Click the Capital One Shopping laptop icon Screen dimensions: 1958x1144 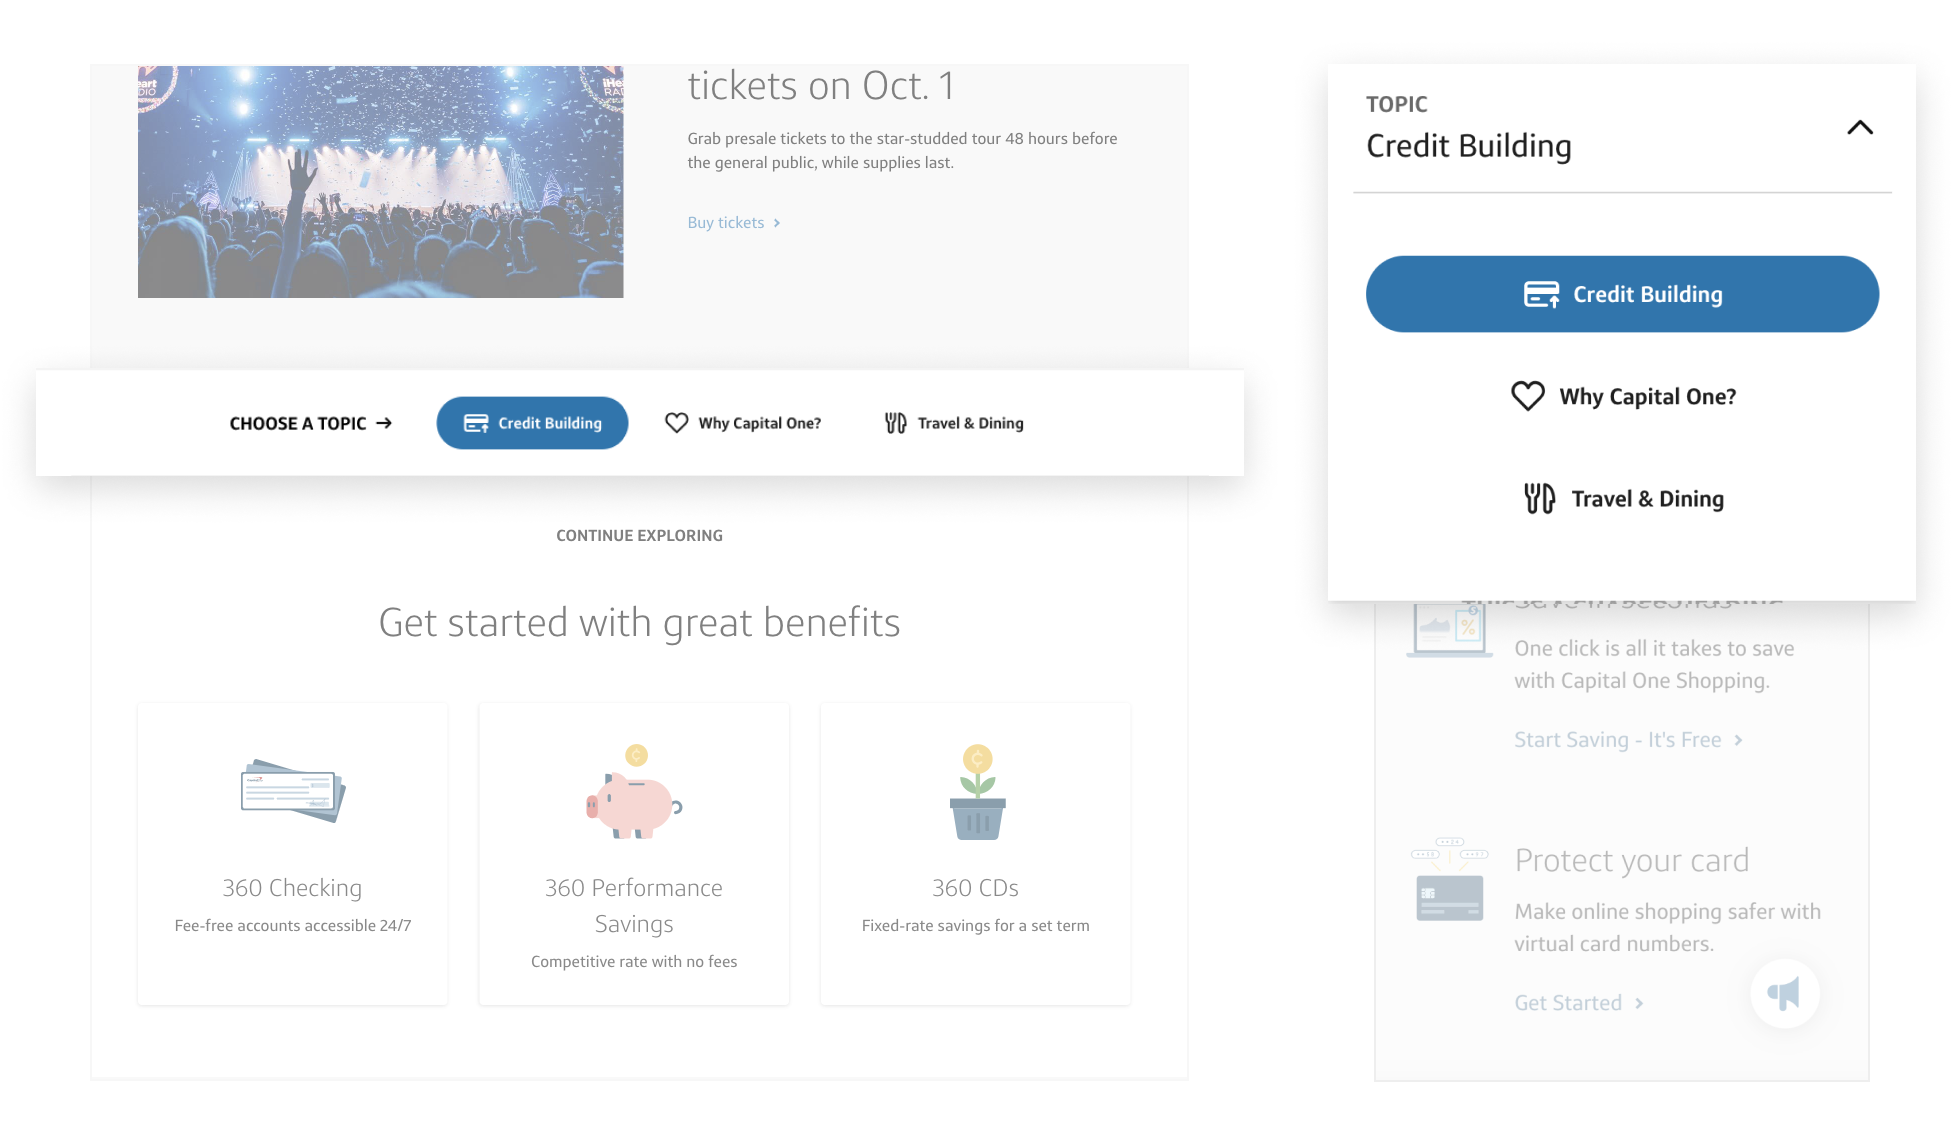pyautogui.click(x=1449, y=630)
